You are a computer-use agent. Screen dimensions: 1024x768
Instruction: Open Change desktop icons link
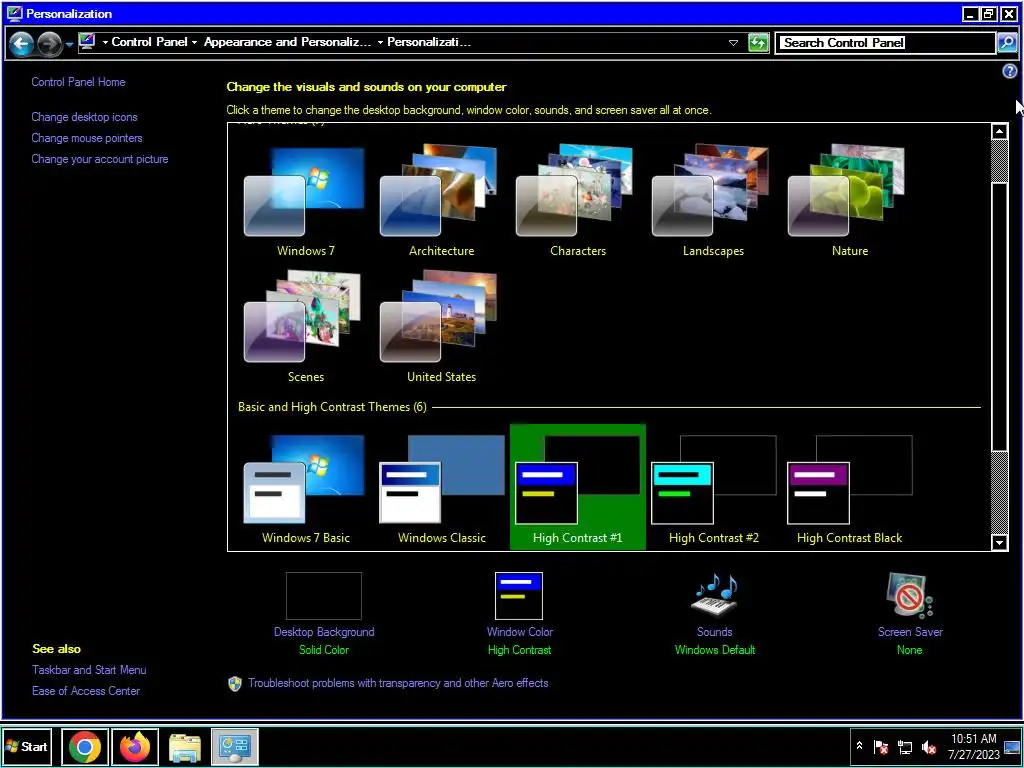pos(84,117)
